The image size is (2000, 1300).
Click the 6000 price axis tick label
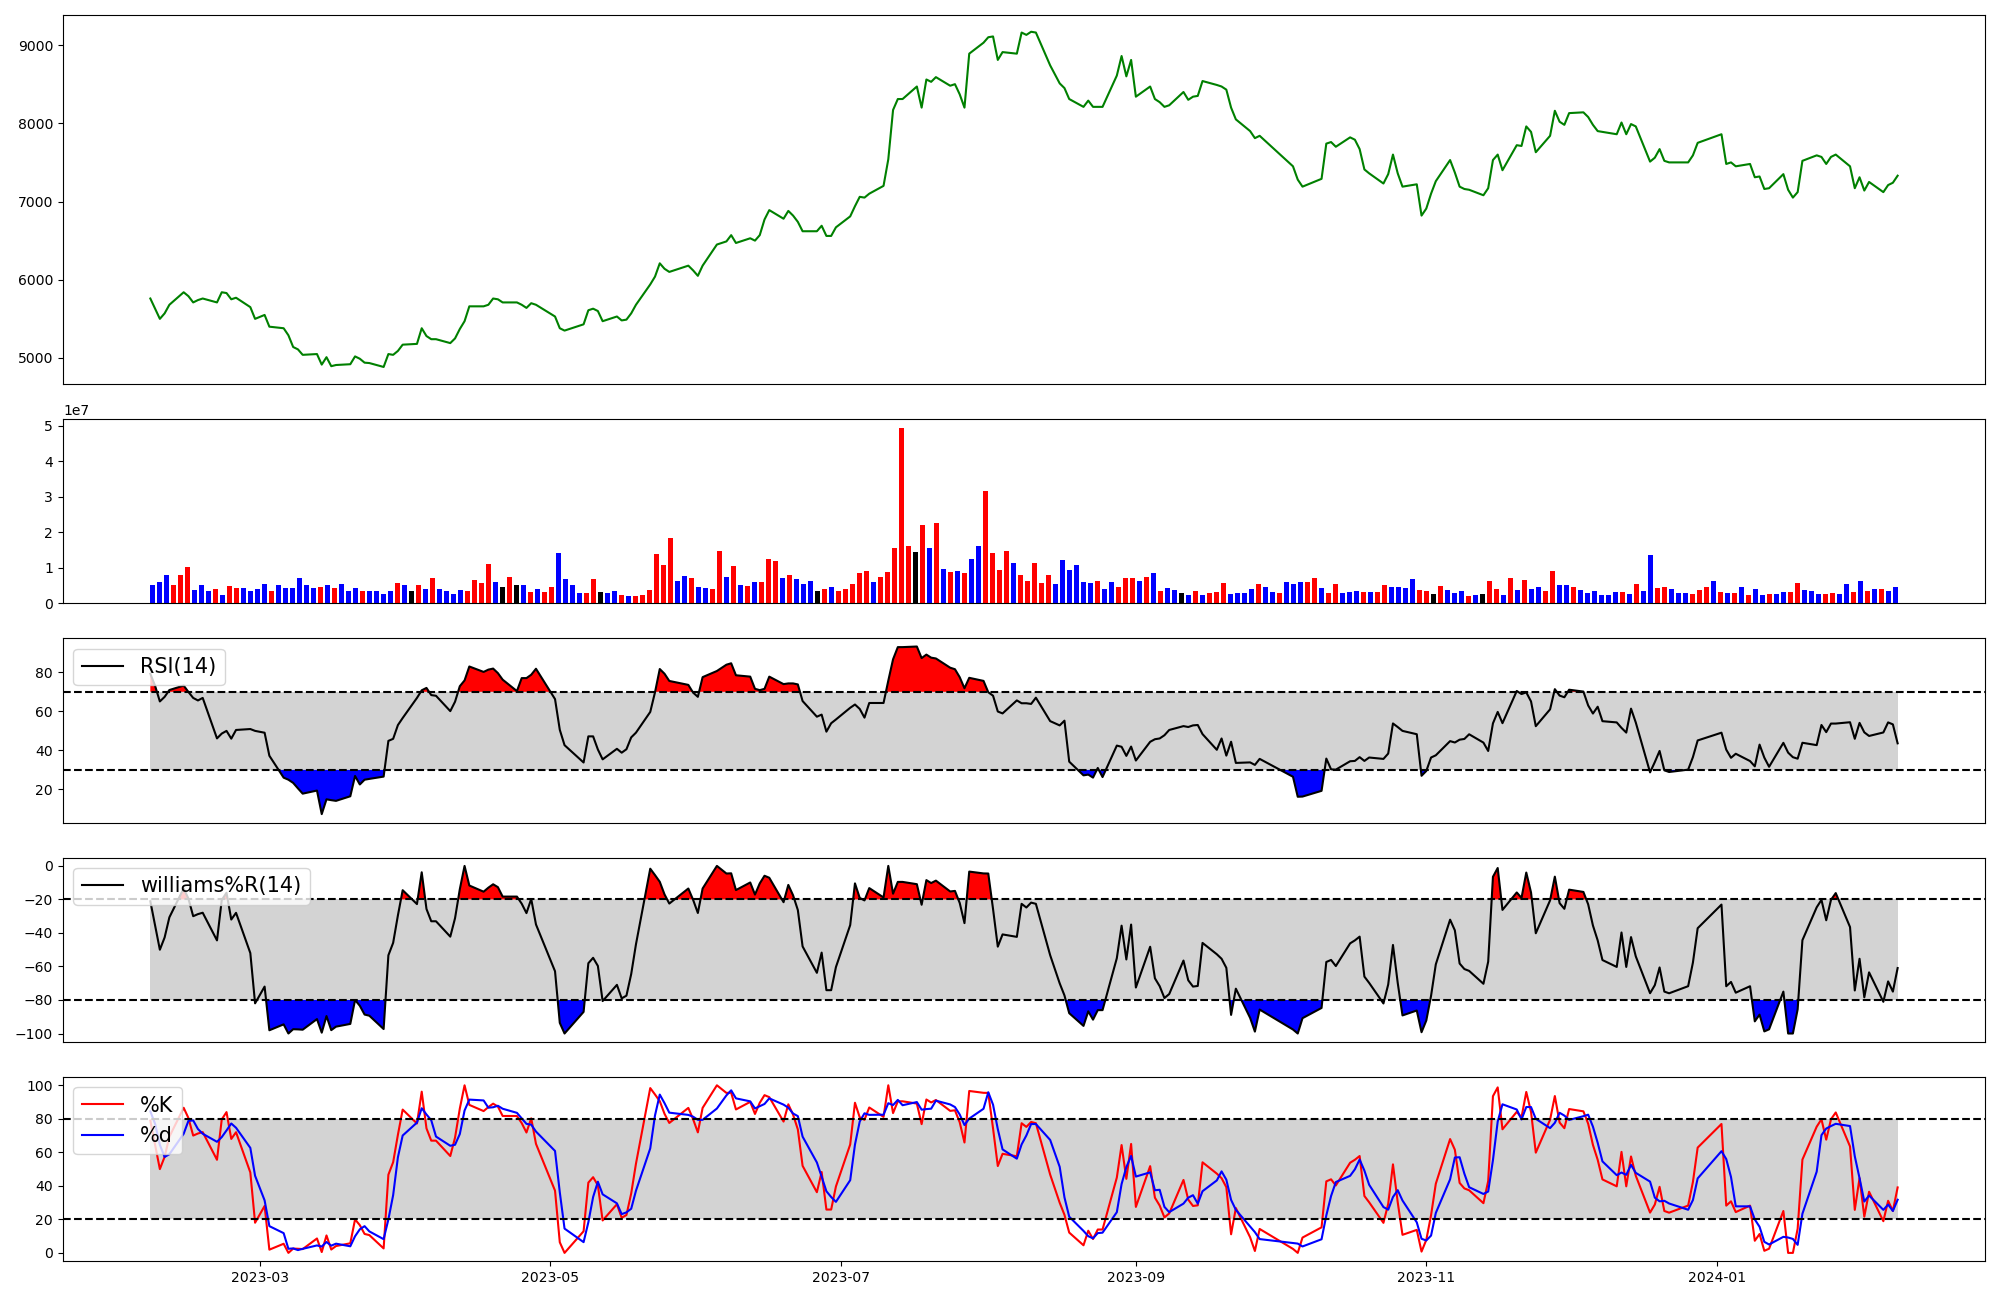click(36, 280)
